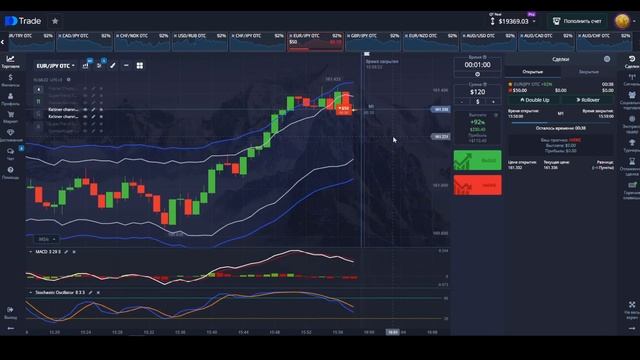Edit Stochastic Oscillator settings pencil
This screenshot has width=640, height=360.
coord(90,292)
